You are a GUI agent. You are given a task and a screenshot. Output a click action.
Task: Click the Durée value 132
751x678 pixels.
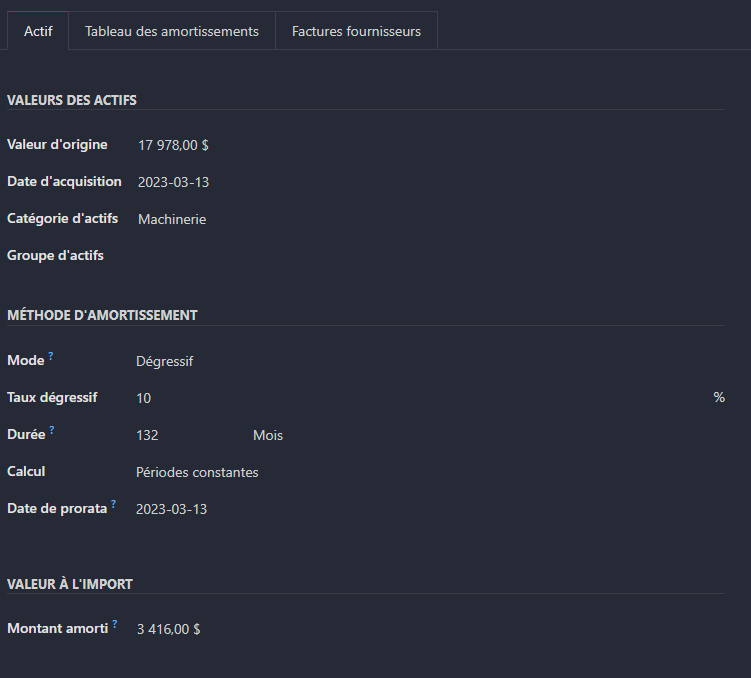[x=147, y=435]
